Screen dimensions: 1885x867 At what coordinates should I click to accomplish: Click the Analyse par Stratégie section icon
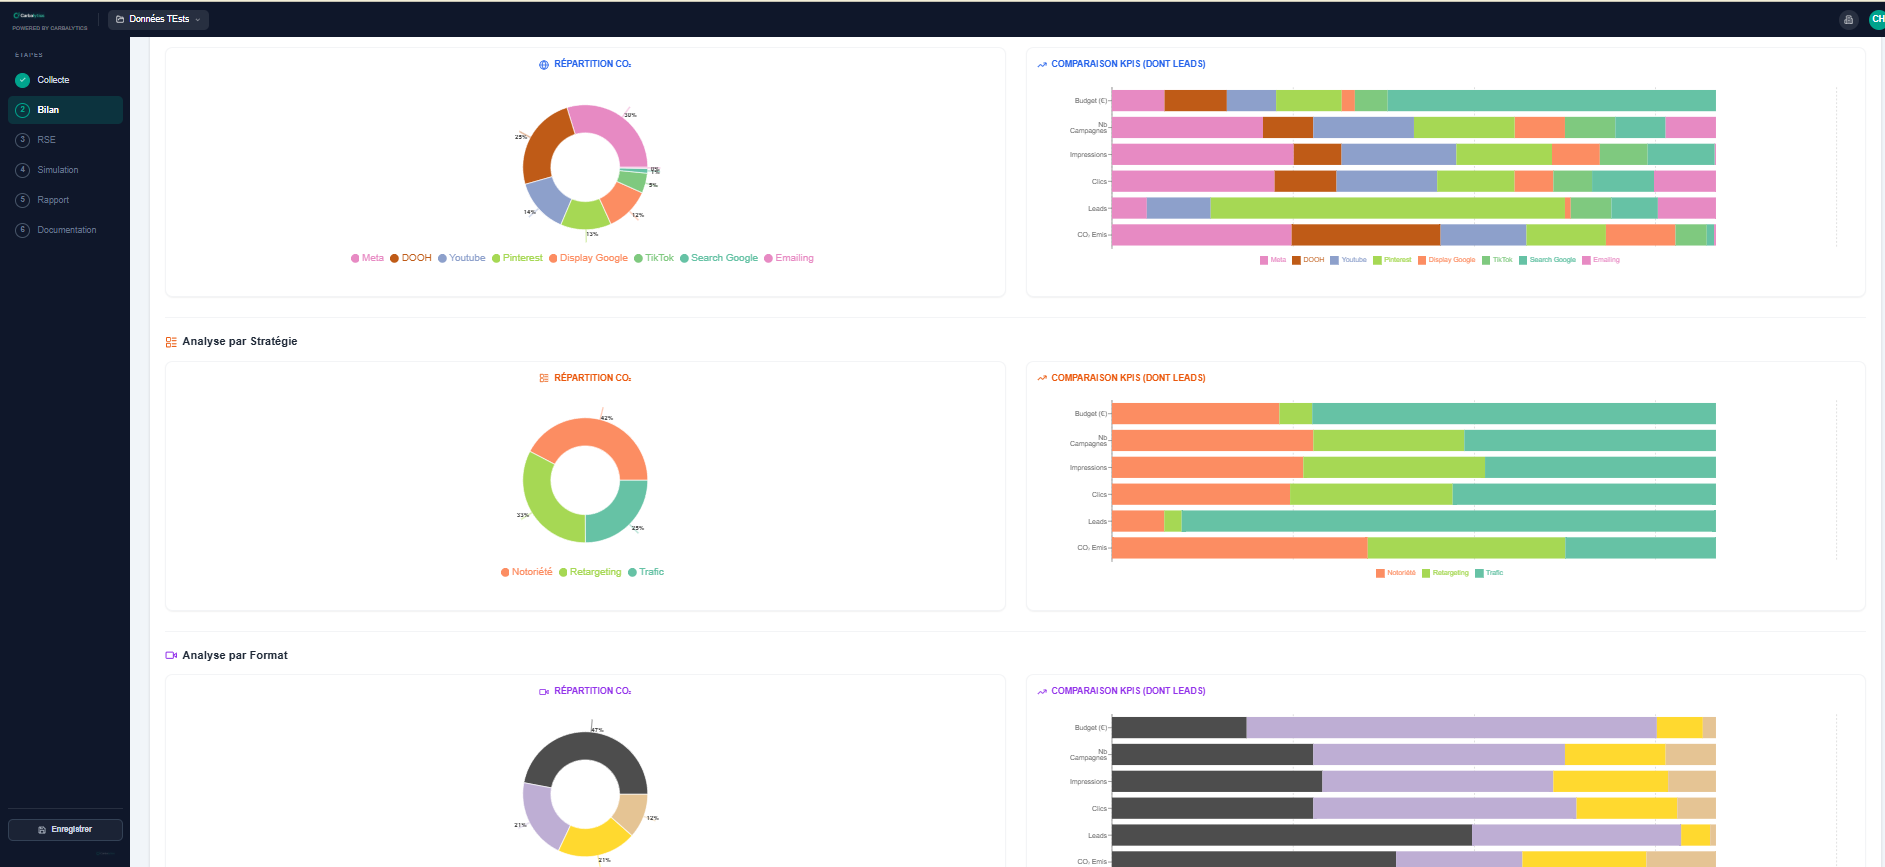171,342
